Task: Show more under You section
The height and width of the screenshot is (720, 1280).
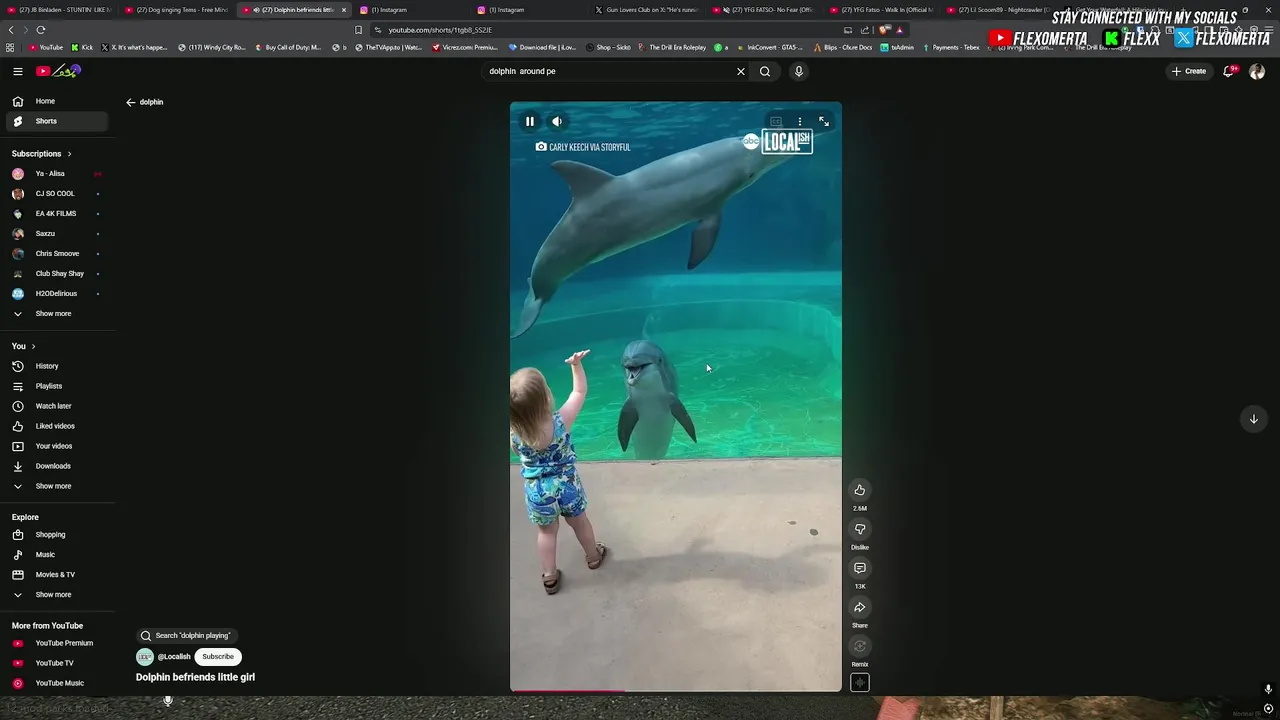Action: (x=57, y=486)
